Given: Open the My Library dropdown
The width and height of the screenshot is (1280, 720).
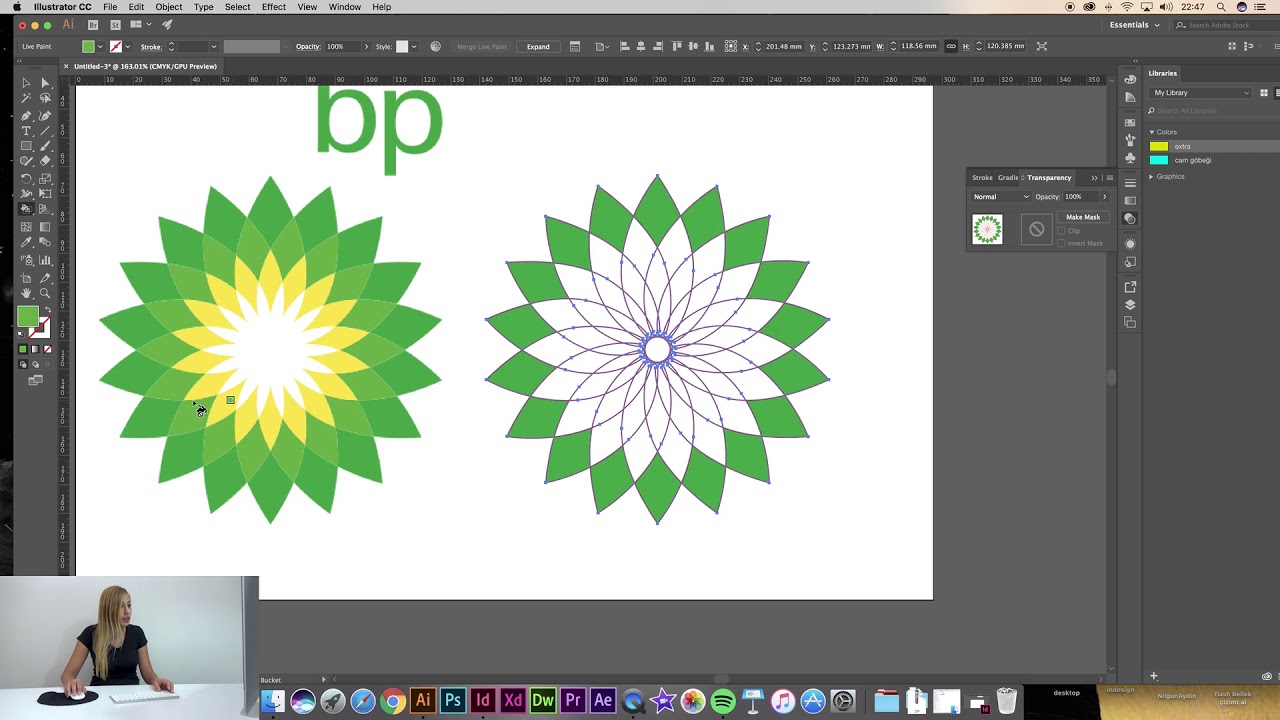Looking at the screenshot, I should coord(1202,93).
